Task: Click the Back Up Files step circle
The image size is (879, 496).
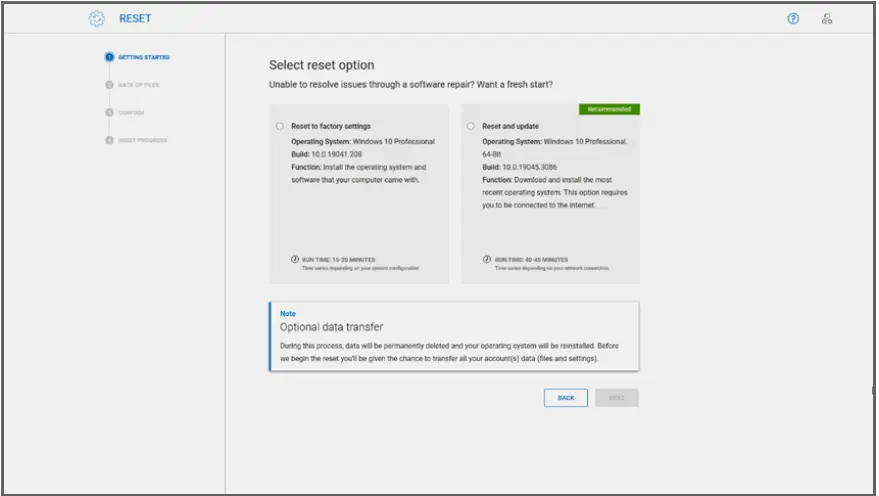Action: click(109, 85)
